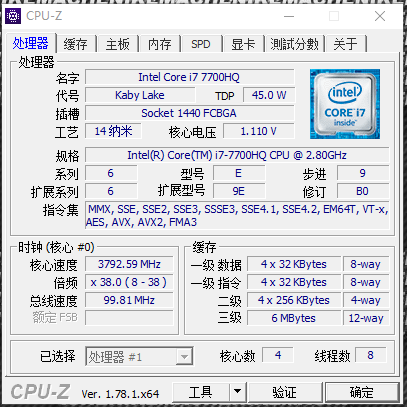This screenshot has width=407, height=407.
Task: Click the instruction set field listing MMX, SSE
Action: coord(237,215)
